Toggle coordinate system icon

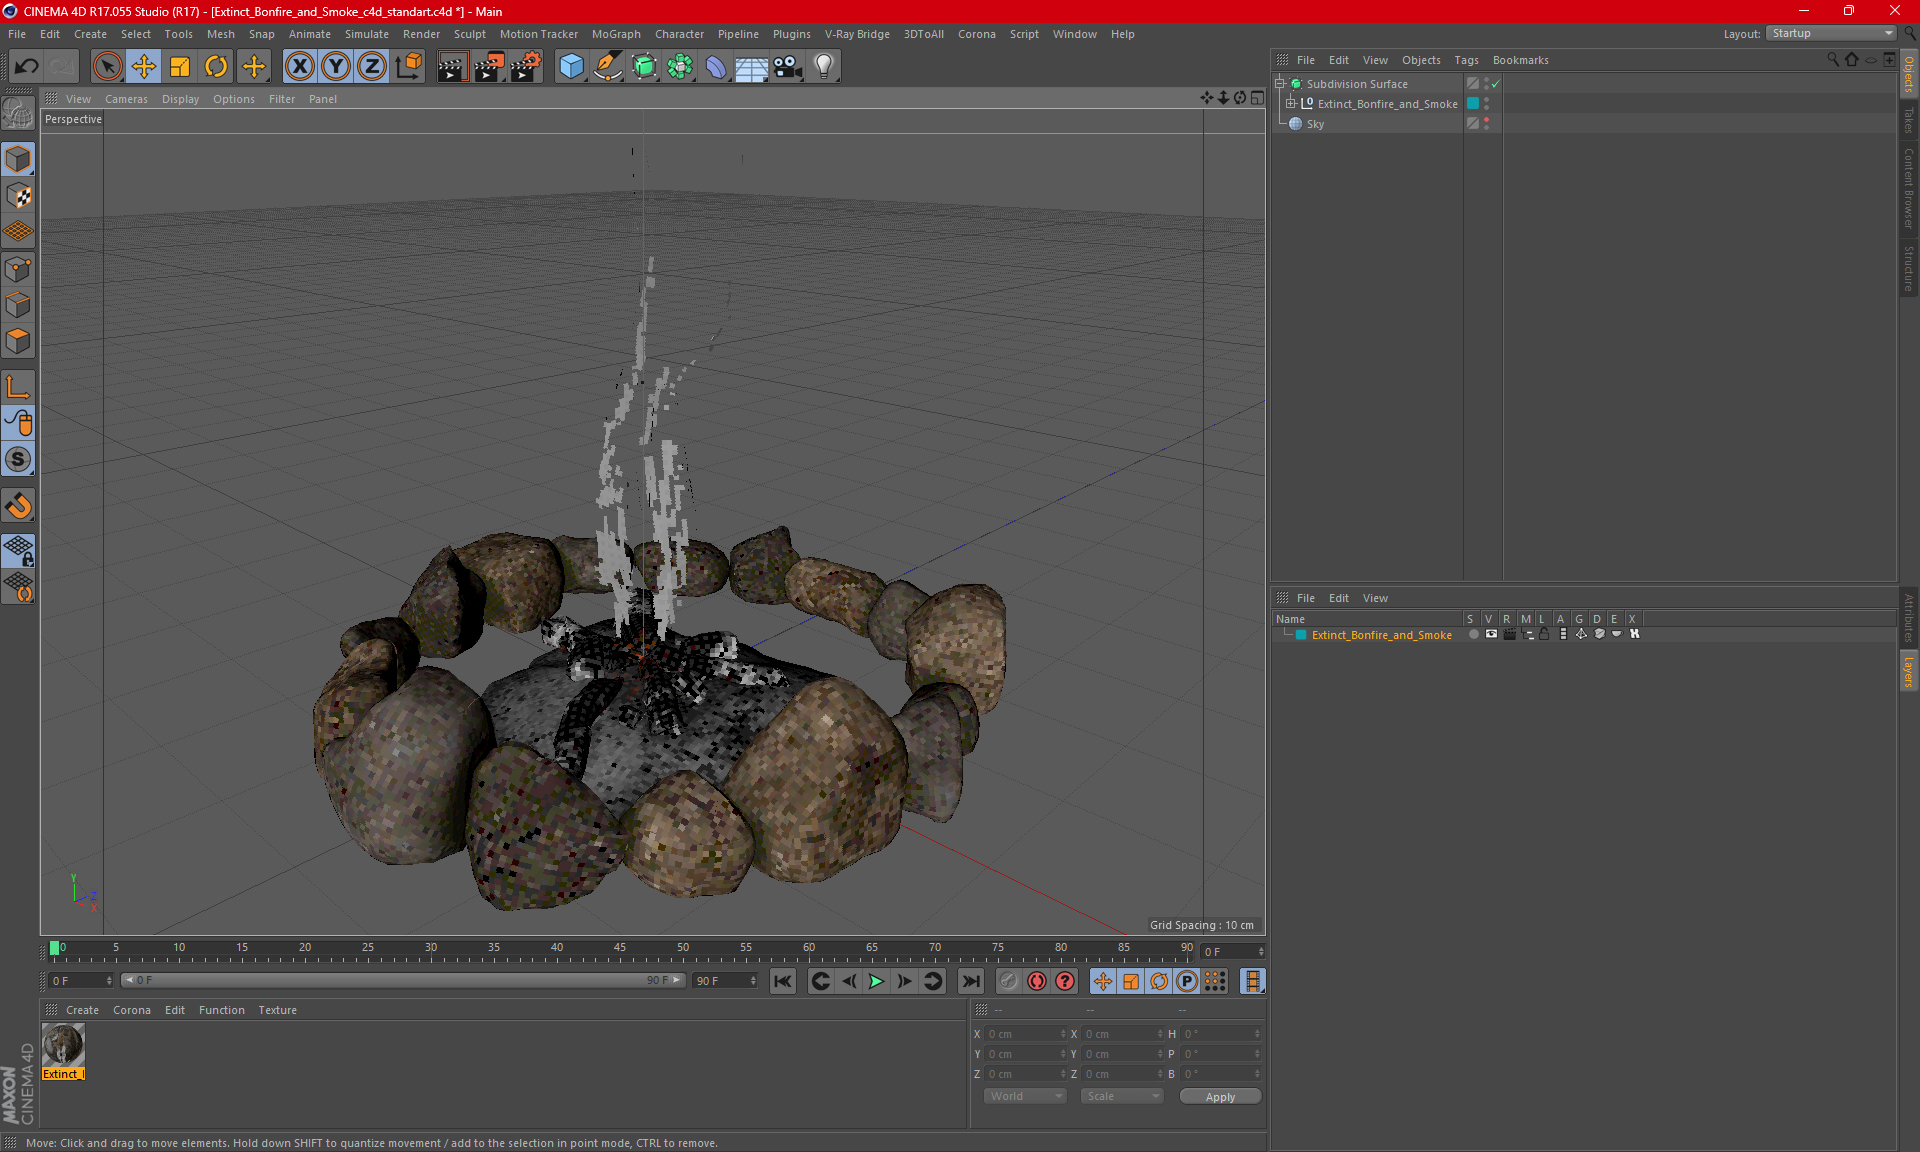tap(408, 66)
